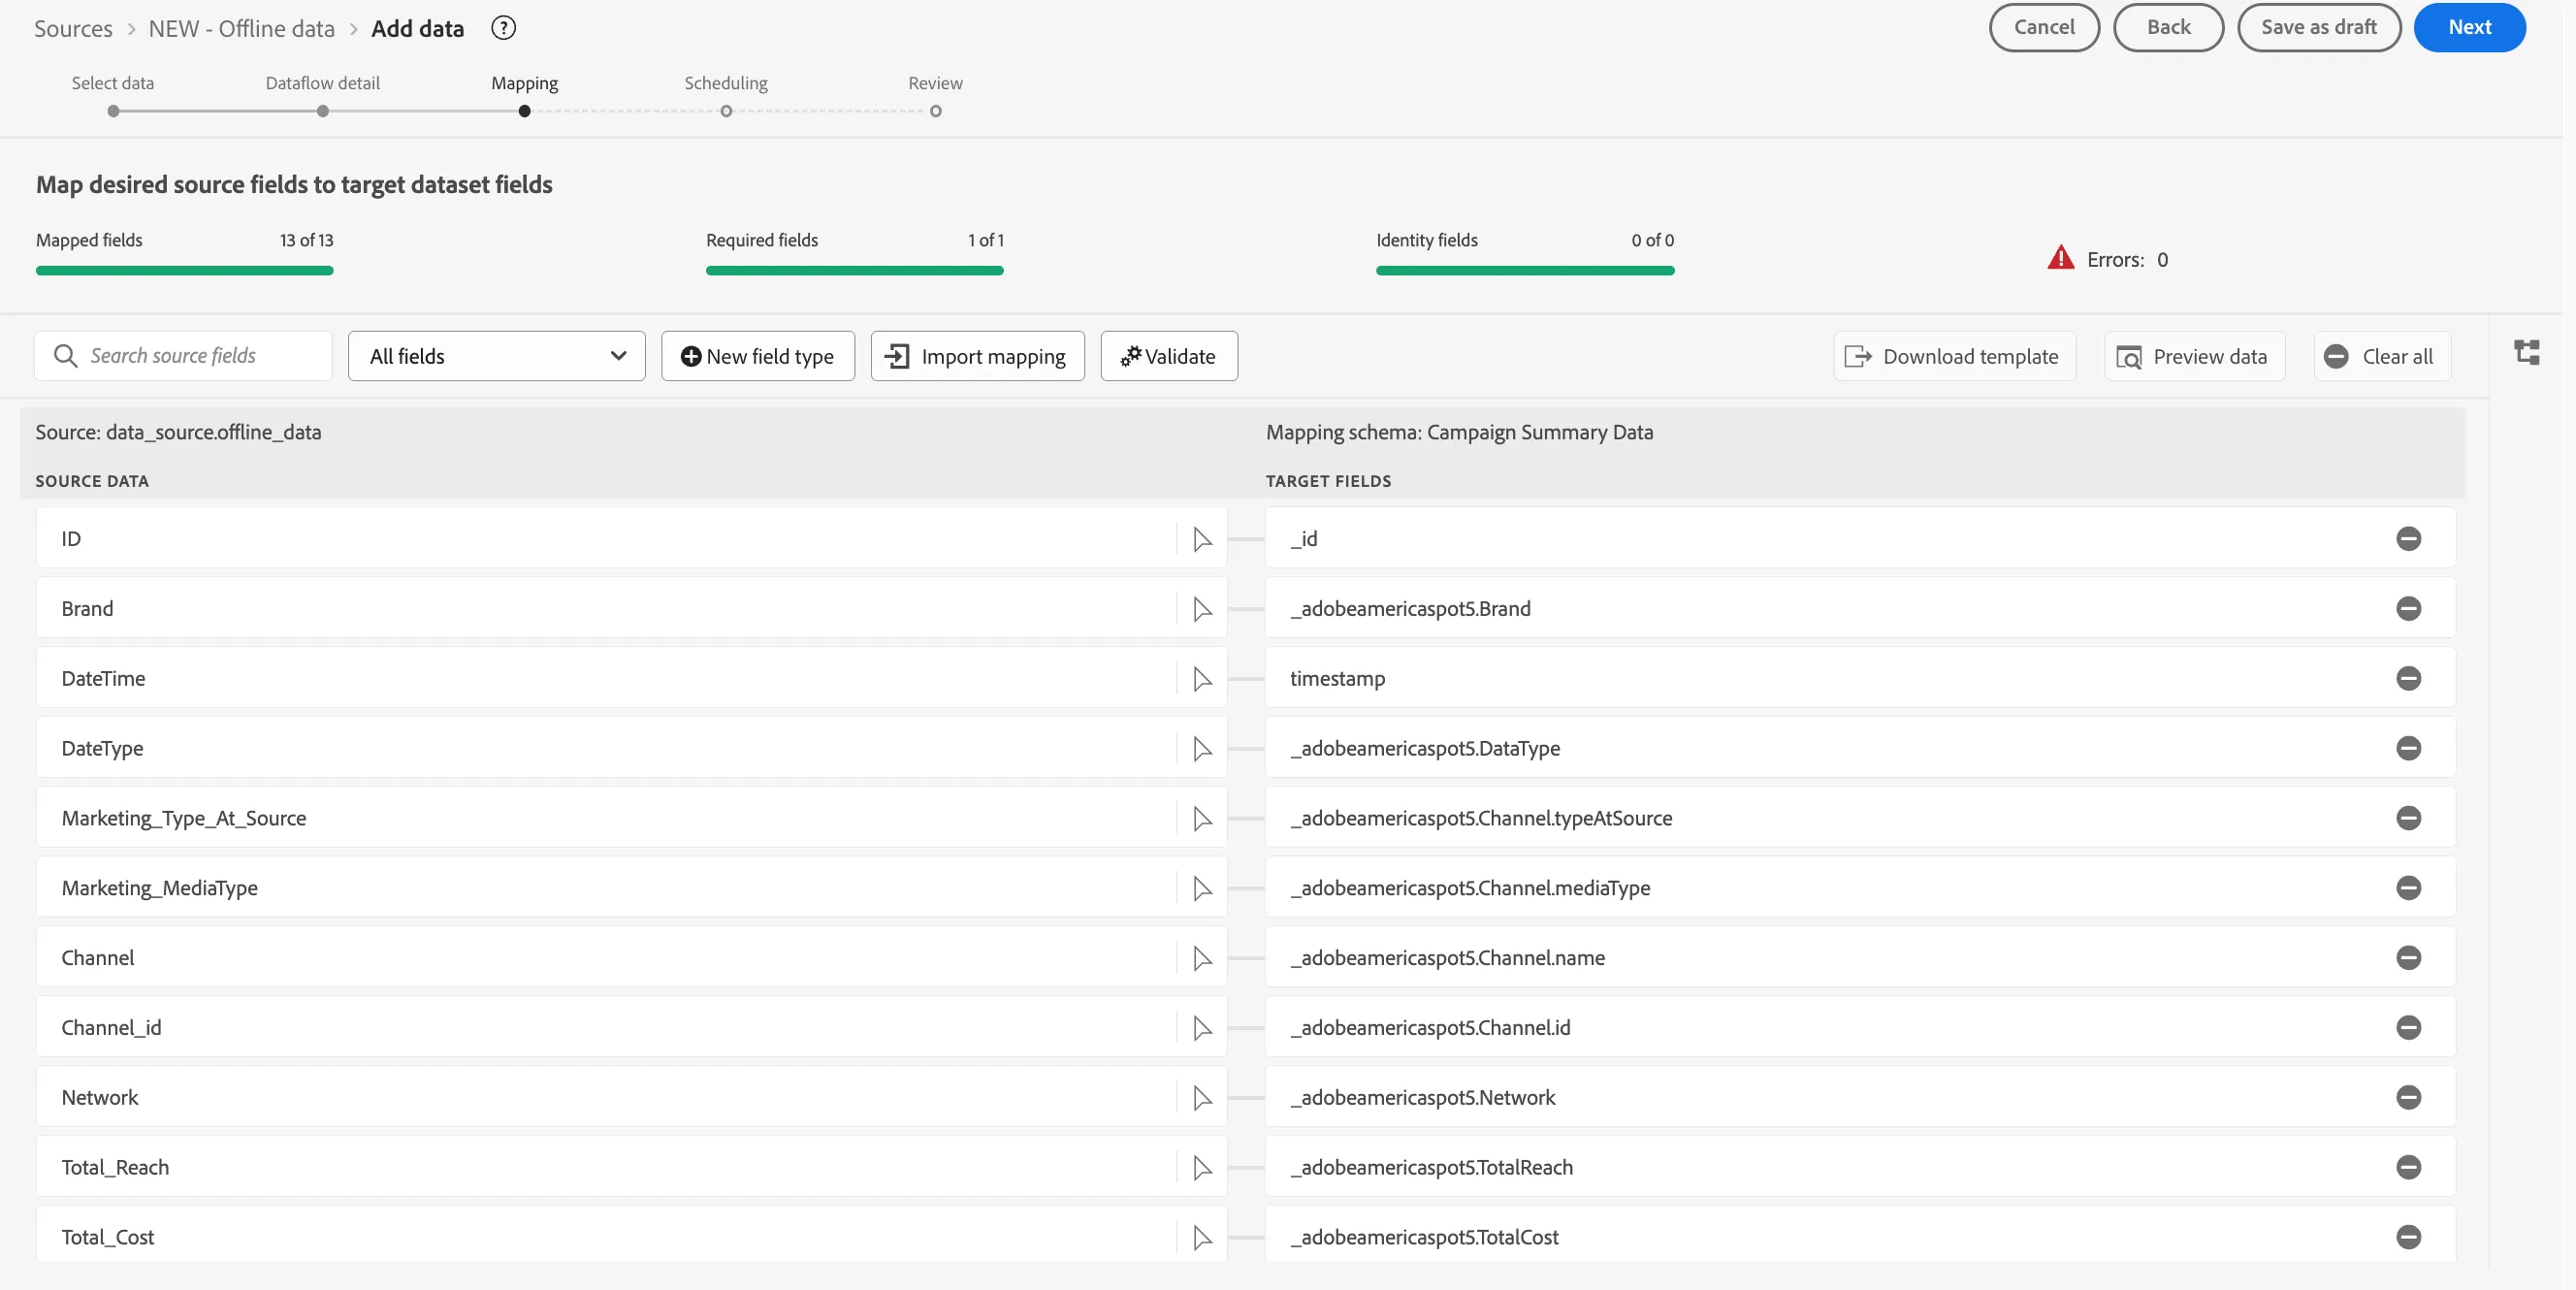The image size is (2576, 1290).
Task: Click the arrow icon for Total_Reach source
Action: pos(1202,1168)
